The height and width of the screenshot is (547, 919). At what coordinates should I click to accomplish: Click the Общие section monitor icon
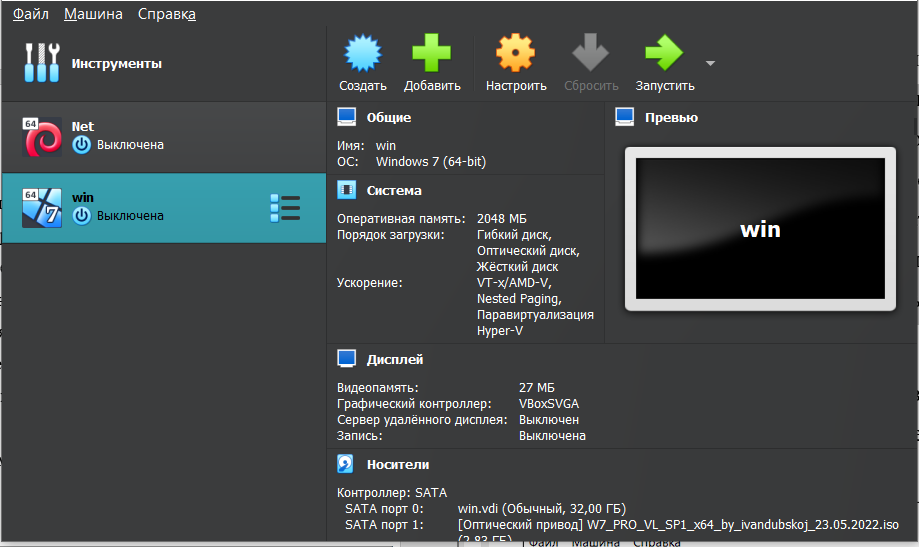click(346, 117)
